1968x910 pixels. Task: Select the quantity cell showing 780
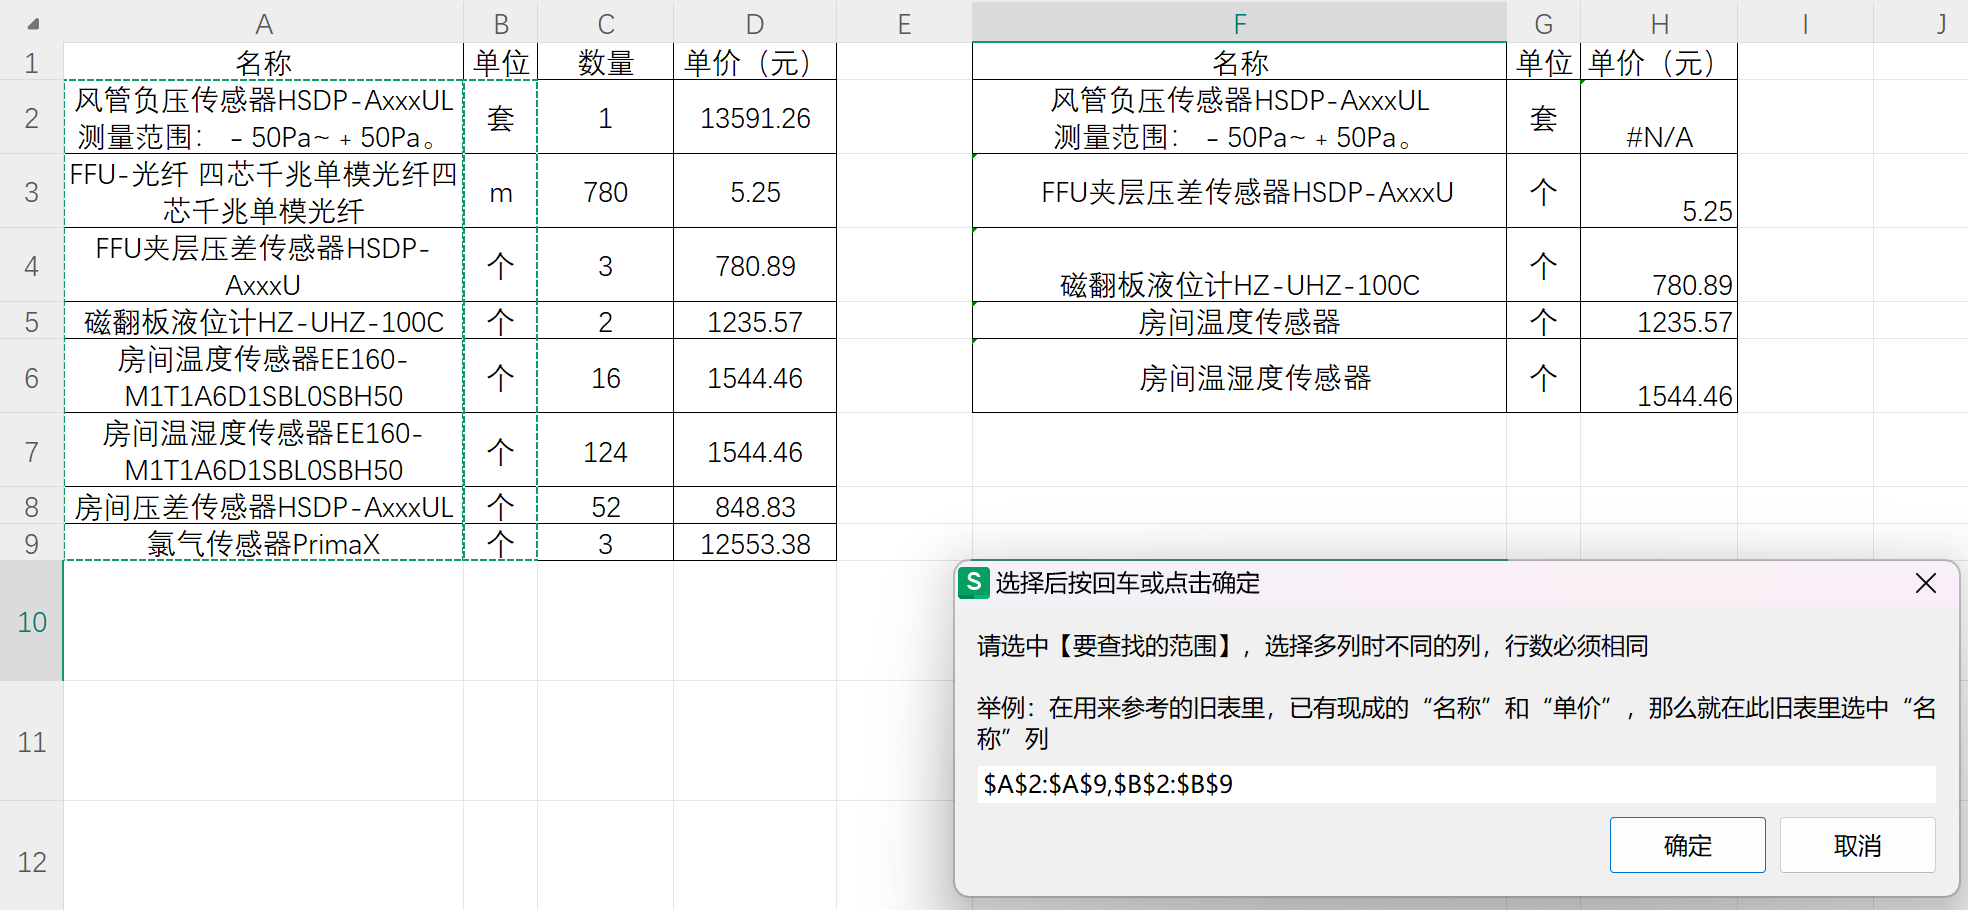(605, 192)
